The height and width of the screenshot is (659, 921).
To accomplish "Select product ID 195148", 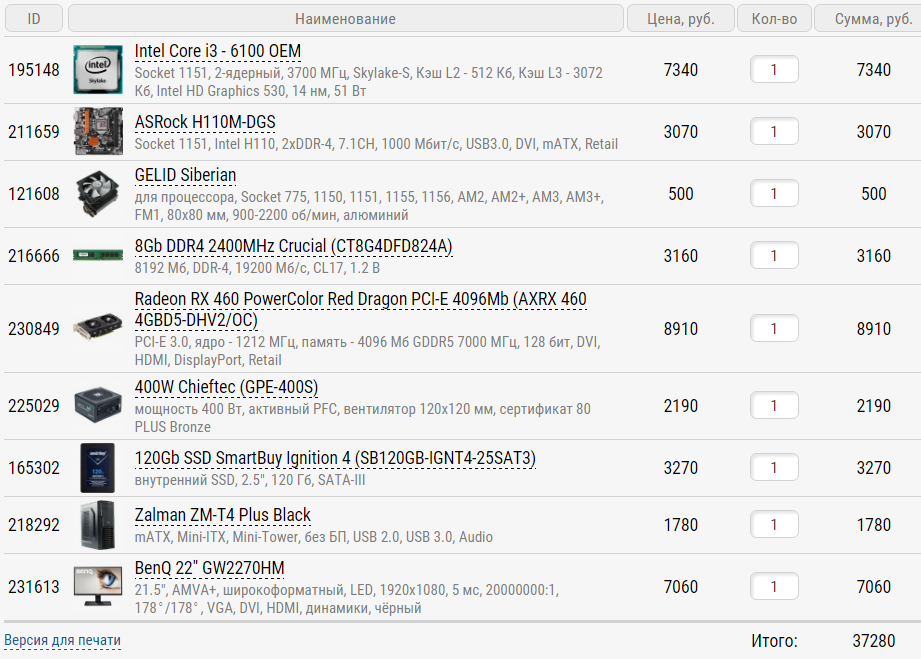I will [x=34, y=70].
